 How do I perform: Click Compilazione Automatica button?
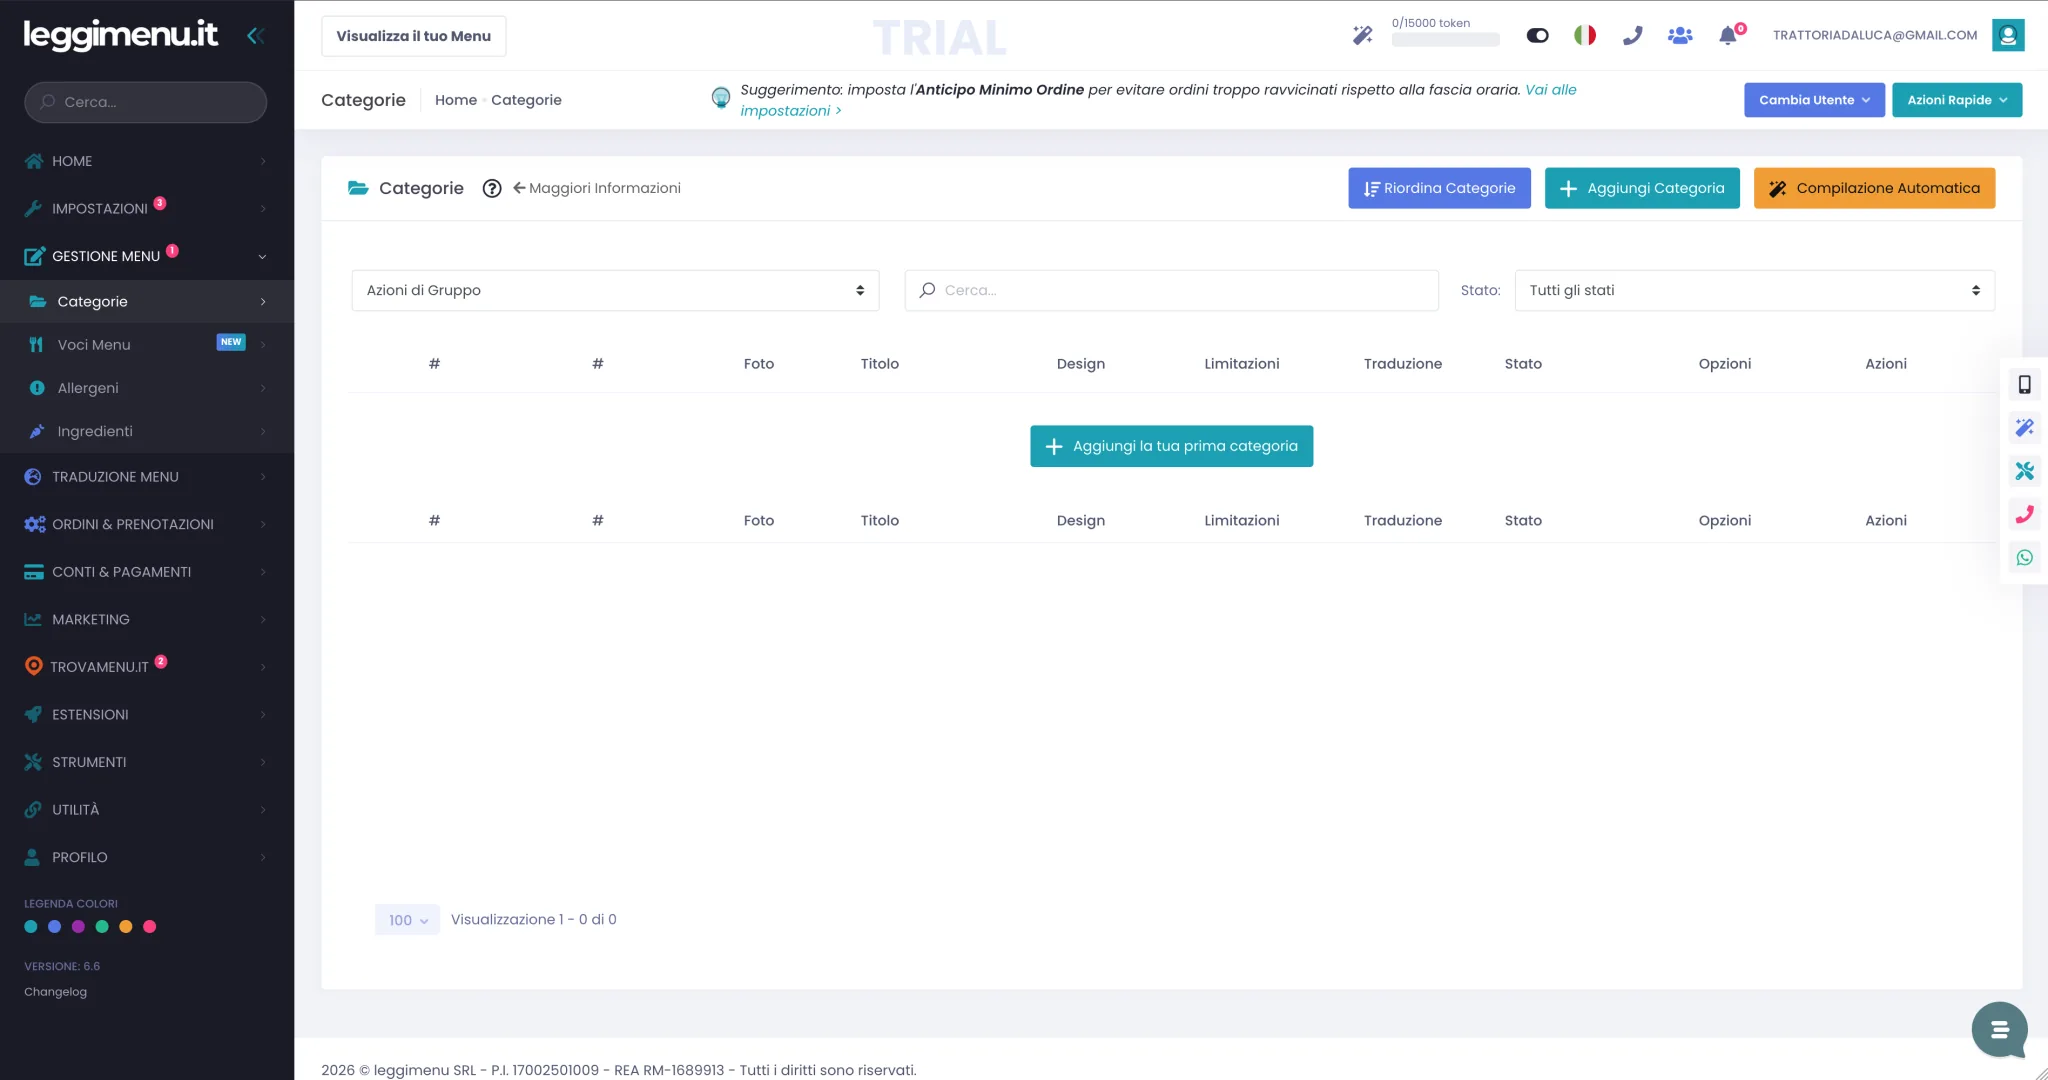pos(1874,188)
